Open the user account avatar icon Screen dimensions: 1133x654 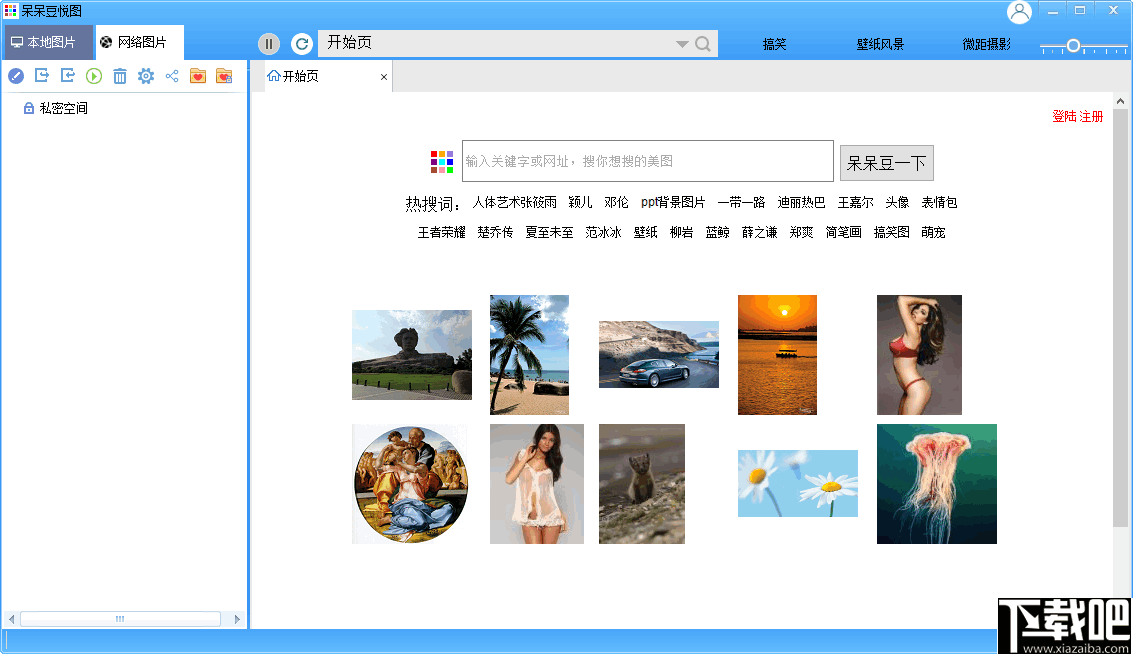coord(1020,12)
